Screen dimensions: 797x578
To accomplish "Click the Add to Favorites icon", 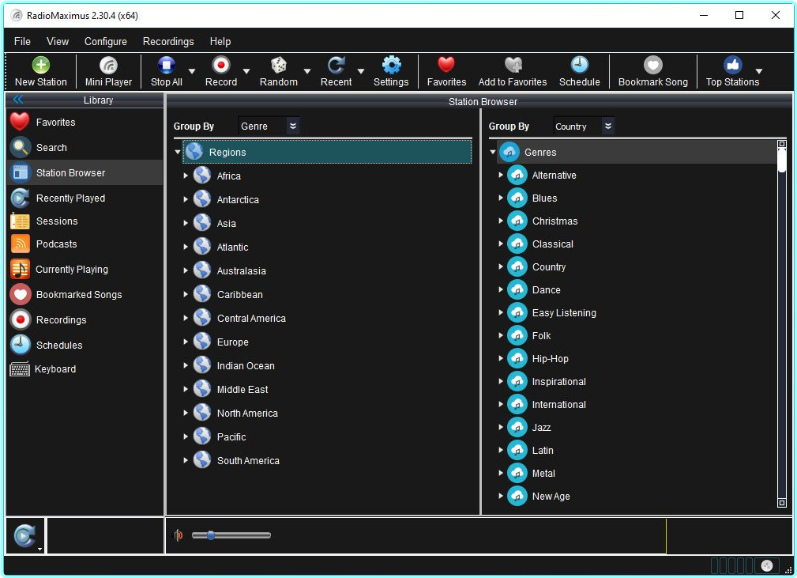I will [x=512, y=66].
